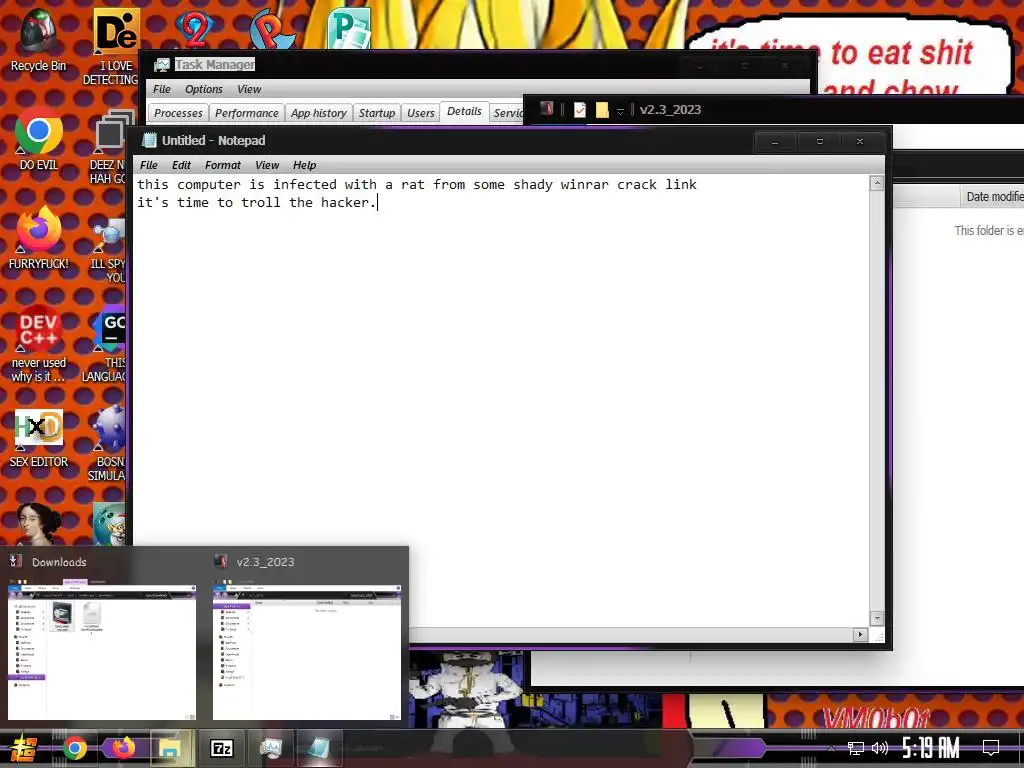Open Task Manager's File menu

click(x=161, y=89)
